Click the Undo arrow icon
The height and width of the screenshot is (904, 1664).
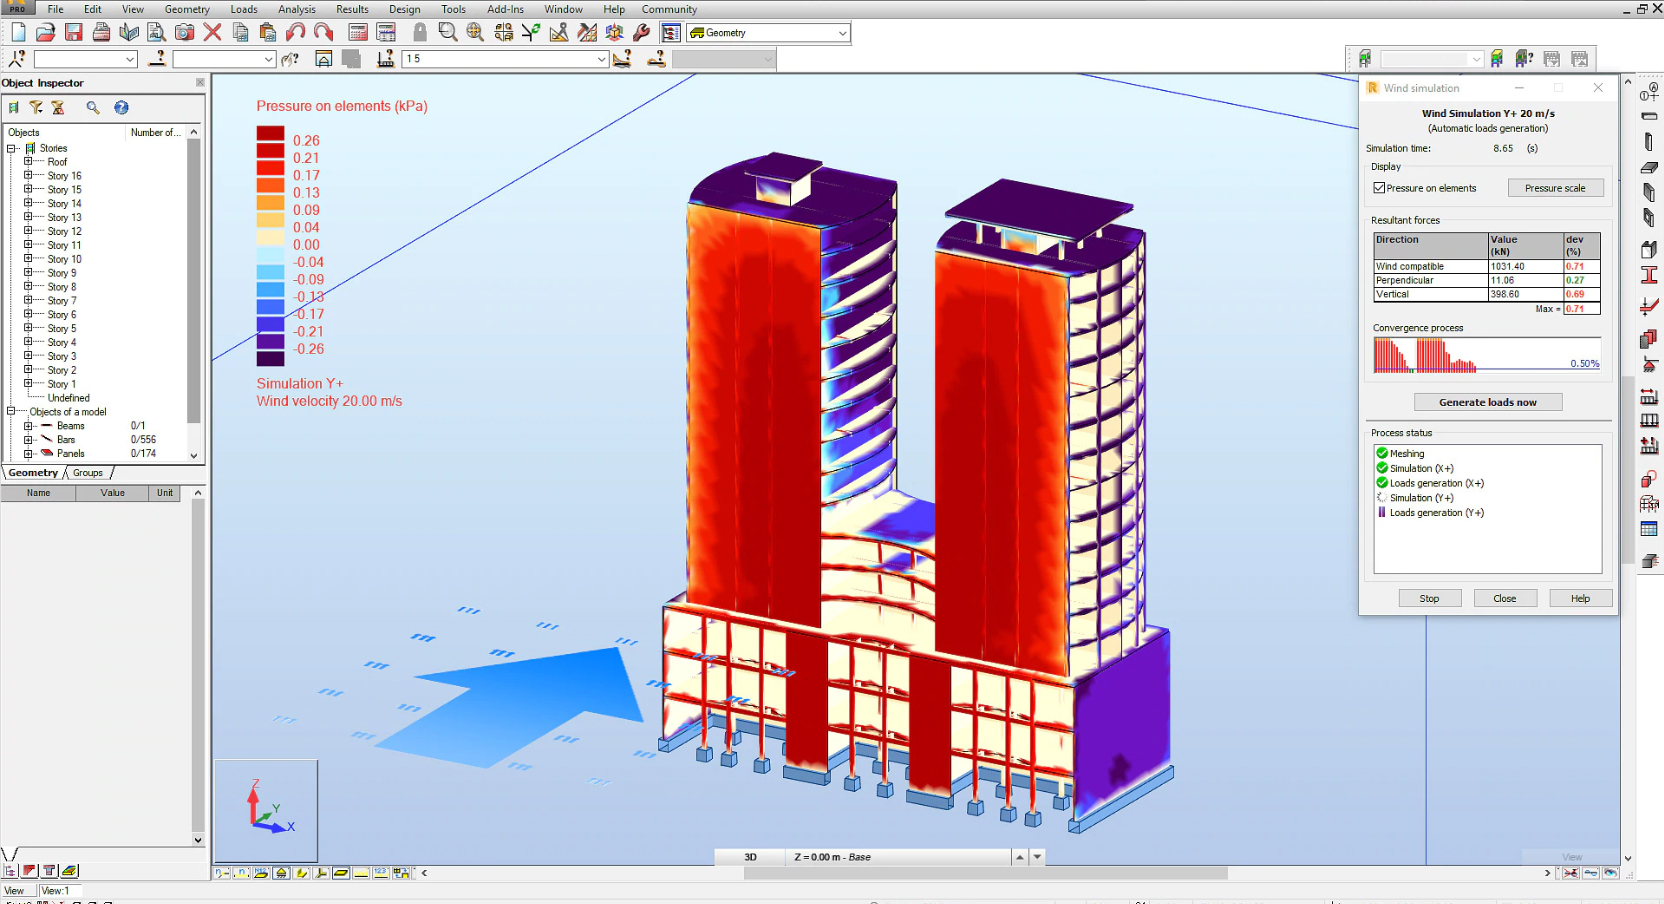(x=296, y=33)
